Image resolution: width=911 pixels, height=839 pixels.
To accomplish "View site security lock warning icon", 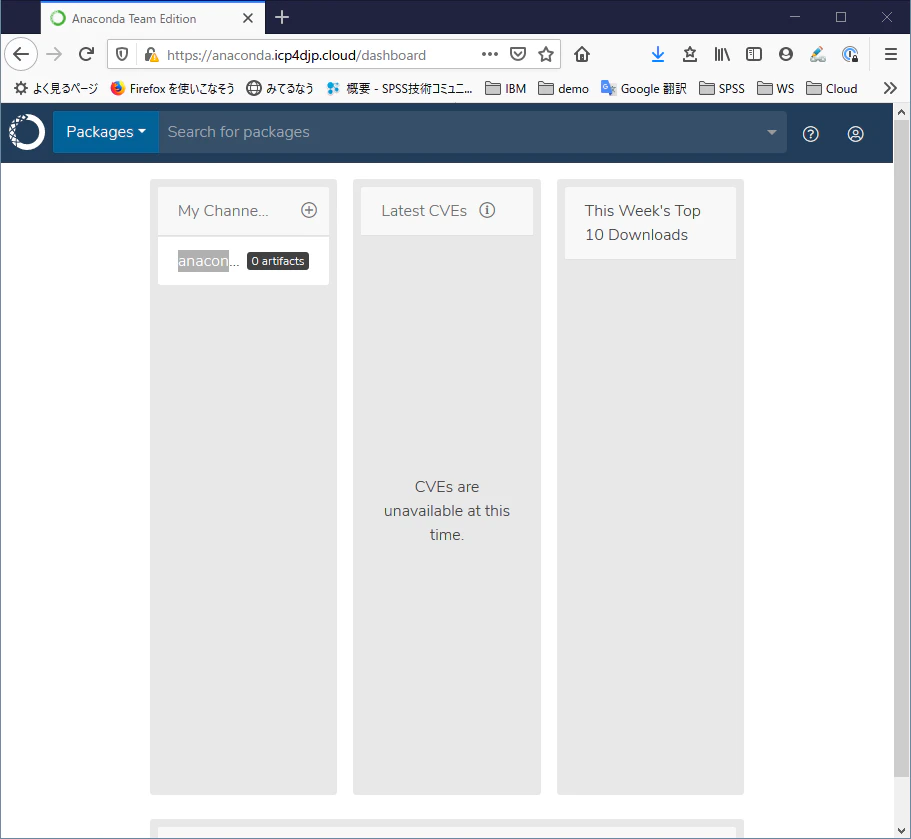I will pos(151,55).
